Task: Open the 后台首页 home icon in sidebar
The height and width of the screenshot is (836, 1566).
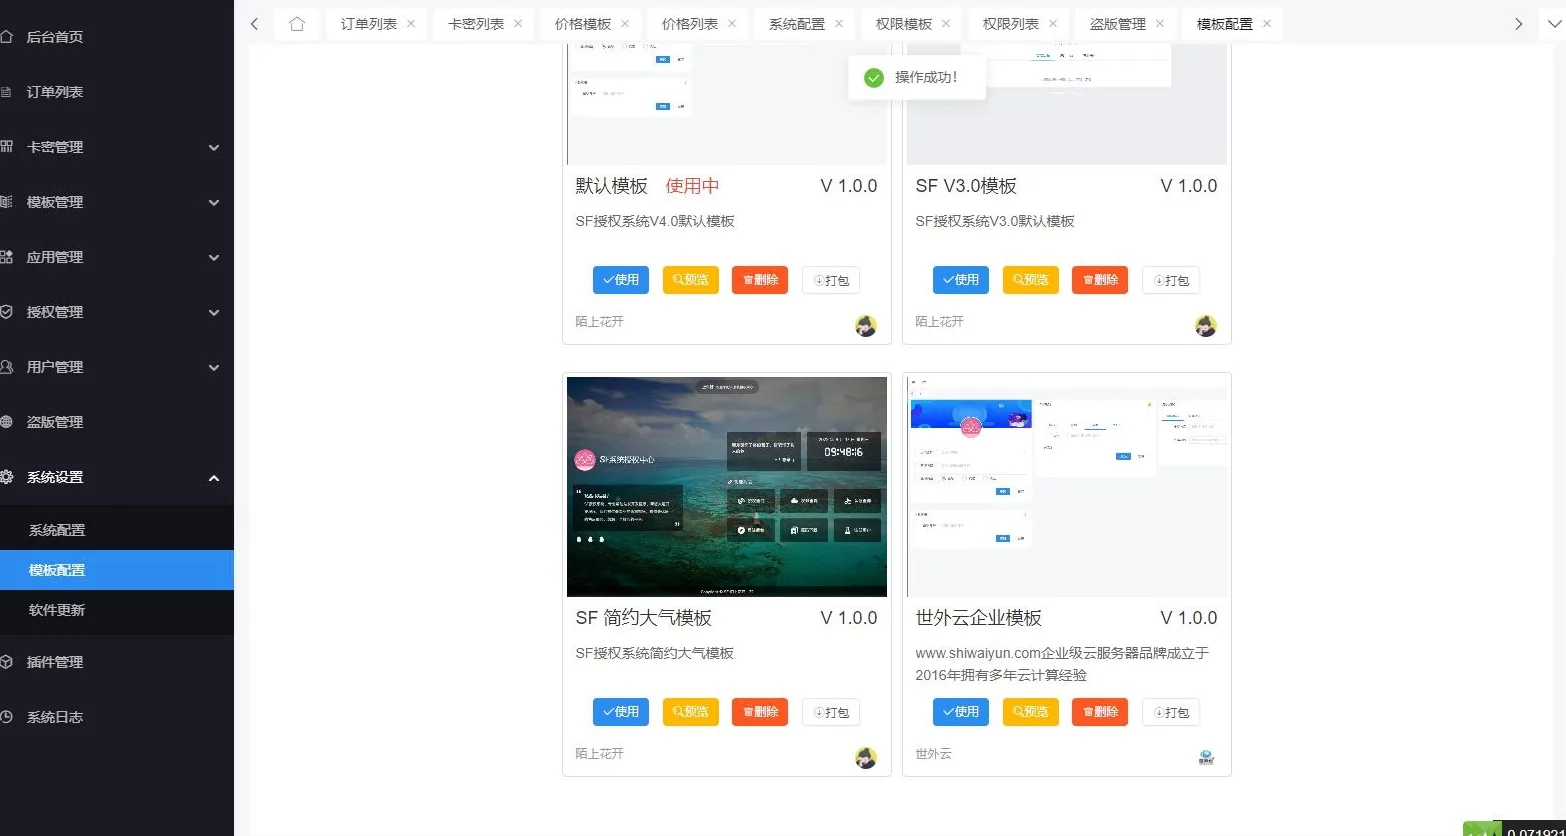Action: 14,36
